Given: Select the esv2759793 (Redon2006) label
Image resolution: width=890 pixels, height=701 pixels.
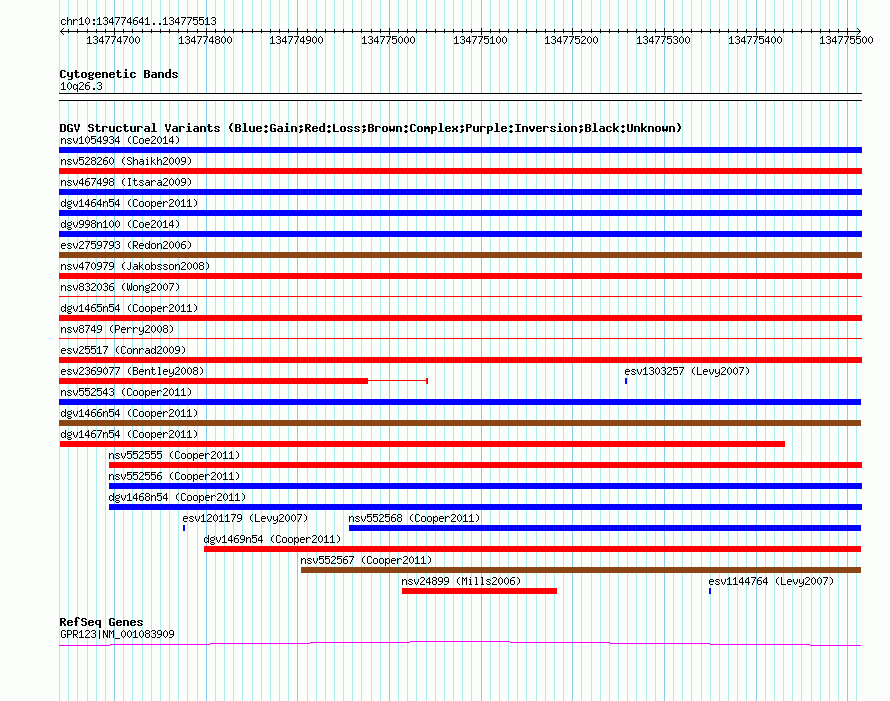Looking at the screenshot, I should point(126,245).
